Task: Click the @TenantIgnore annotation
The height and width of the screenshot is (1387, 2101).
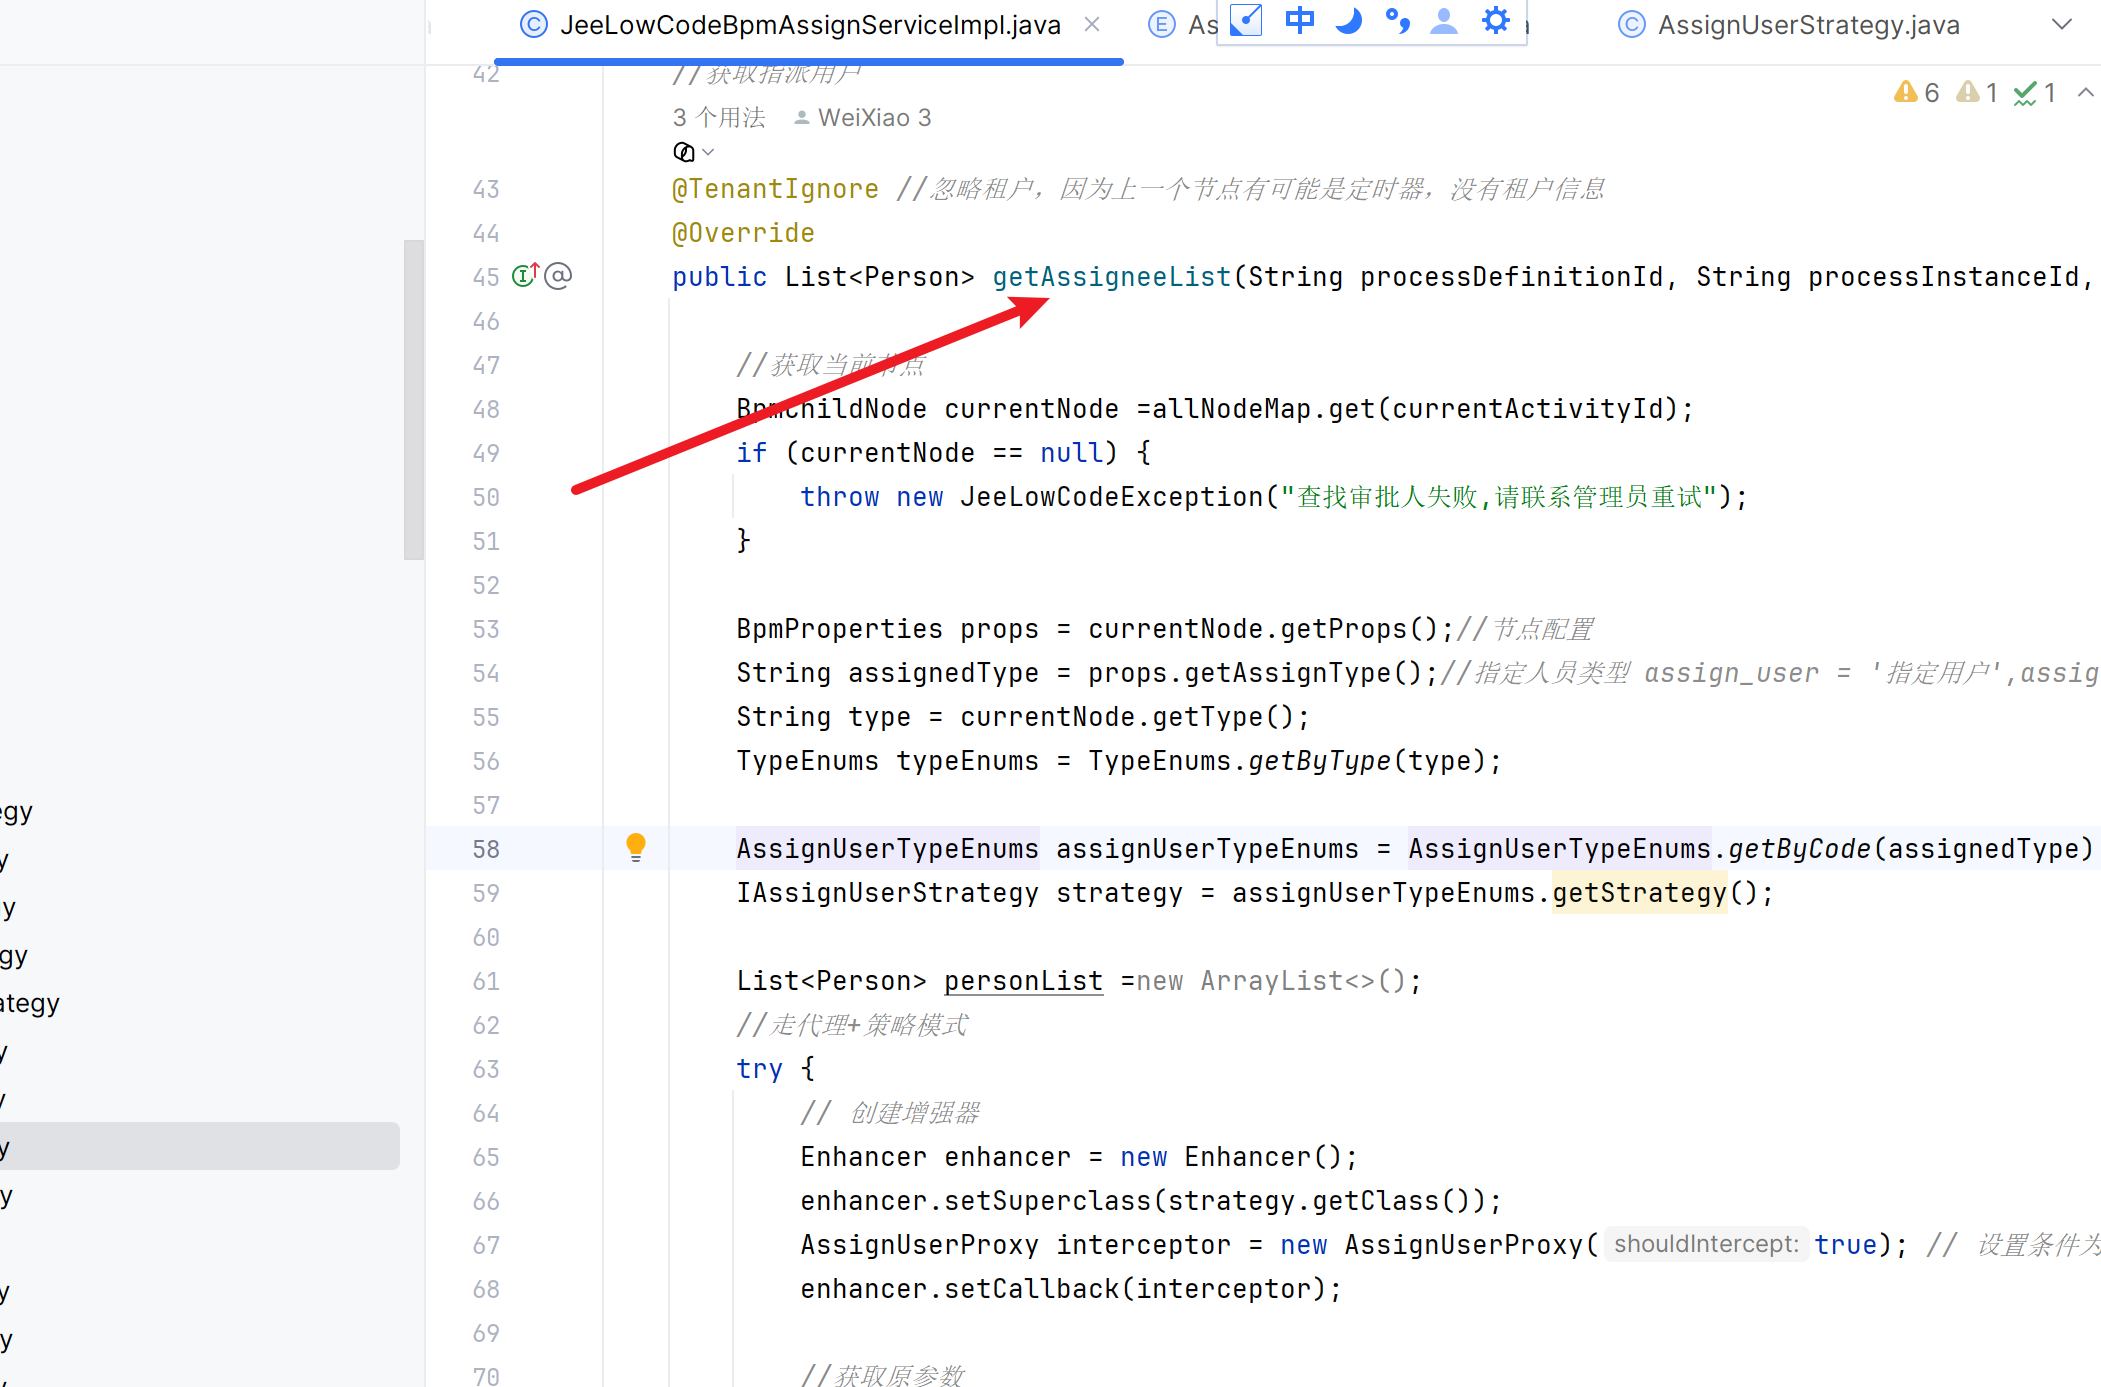Action: (x=775, y=189)
